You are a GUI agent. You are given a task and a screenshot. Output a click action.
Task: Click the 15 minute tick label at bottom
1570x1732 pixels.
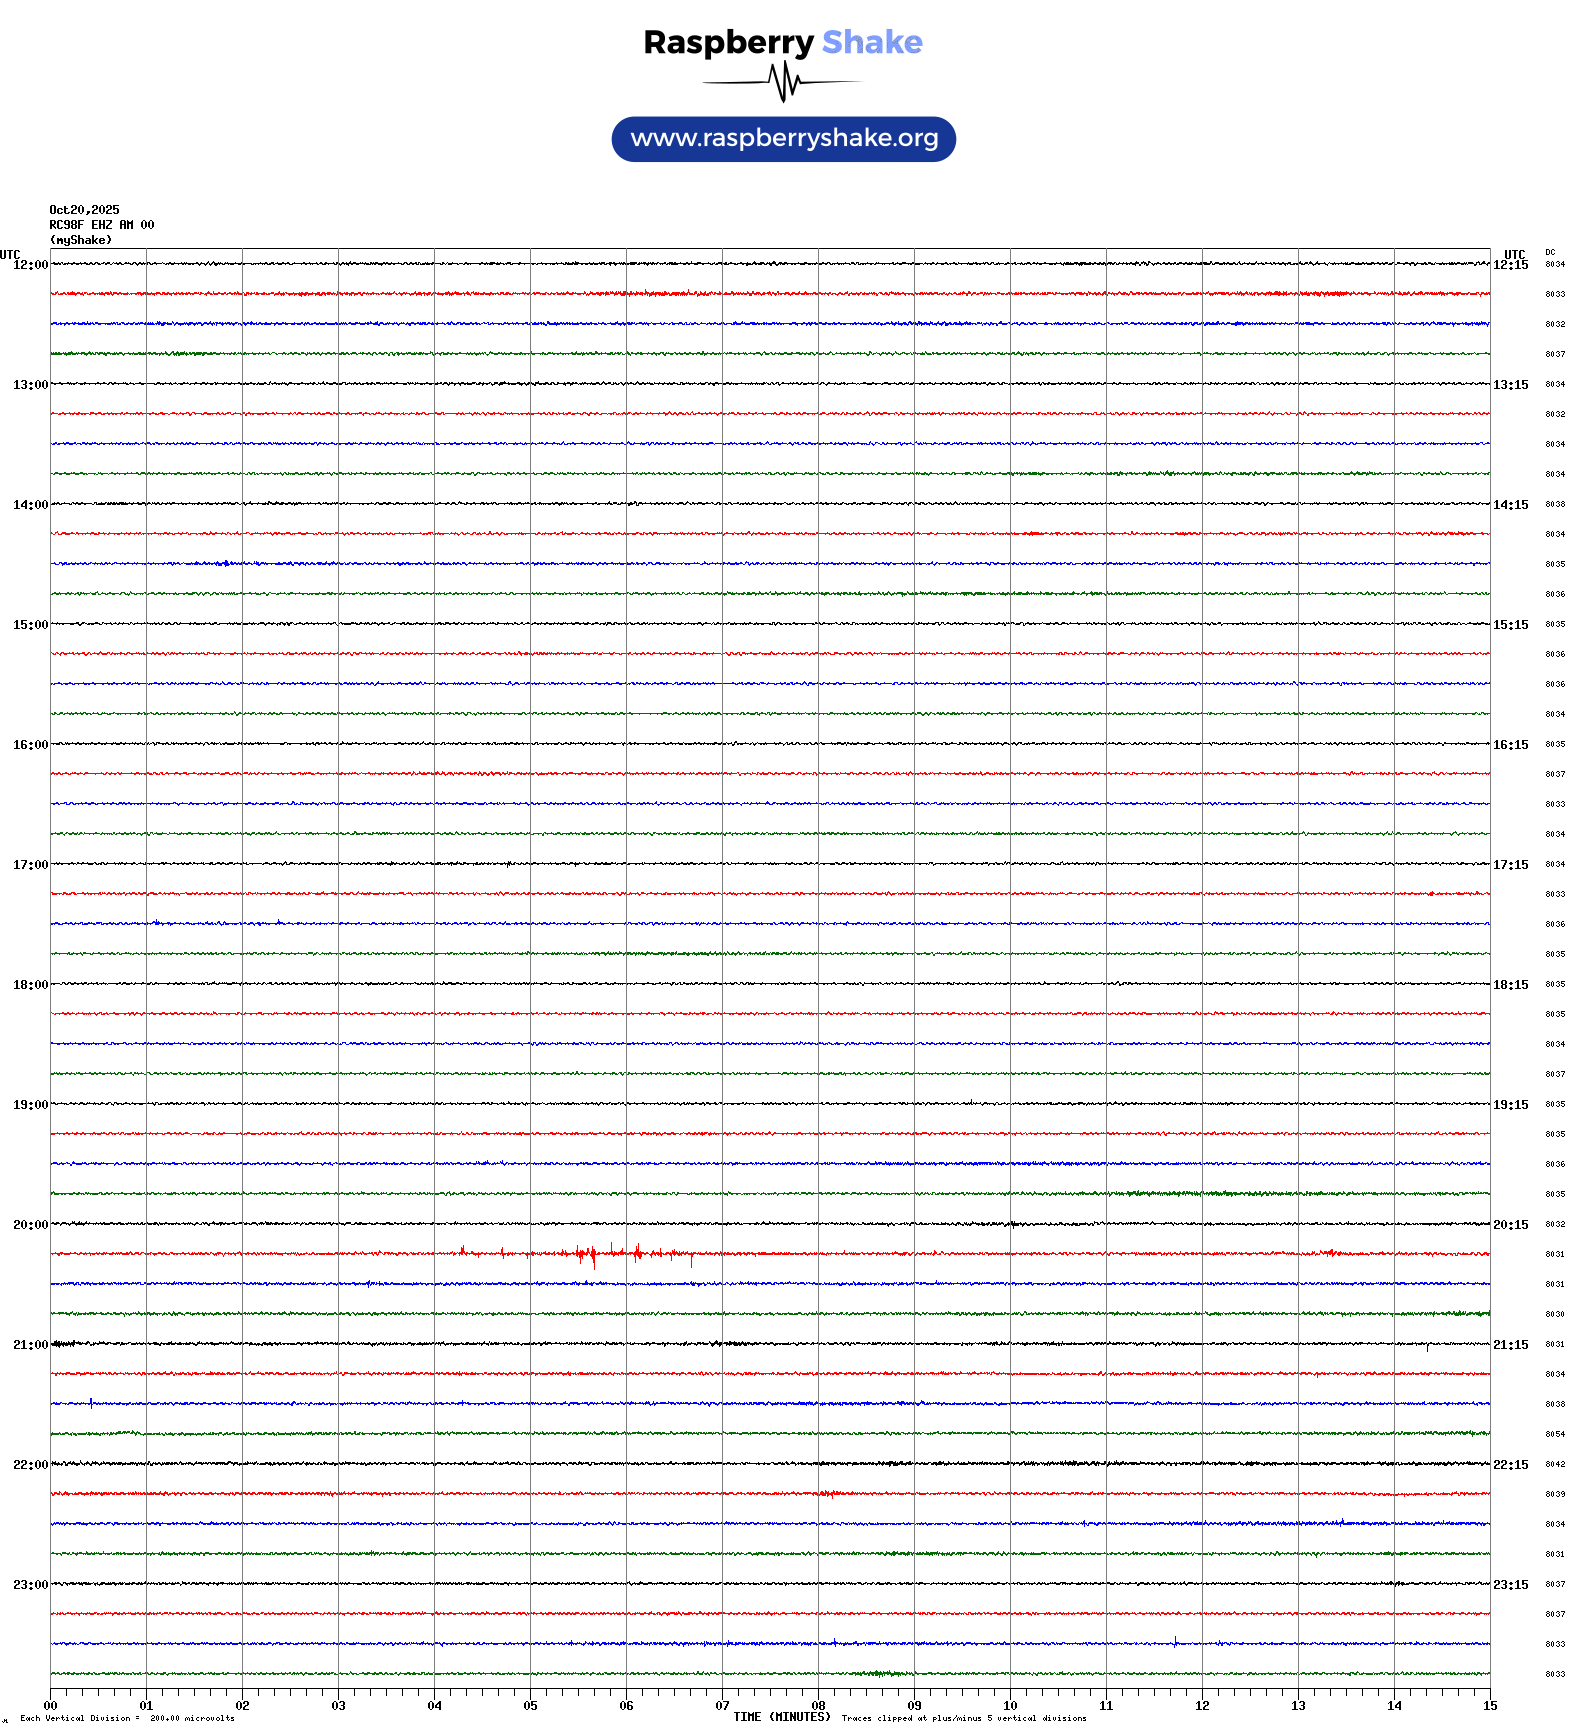point(1489,1706)
